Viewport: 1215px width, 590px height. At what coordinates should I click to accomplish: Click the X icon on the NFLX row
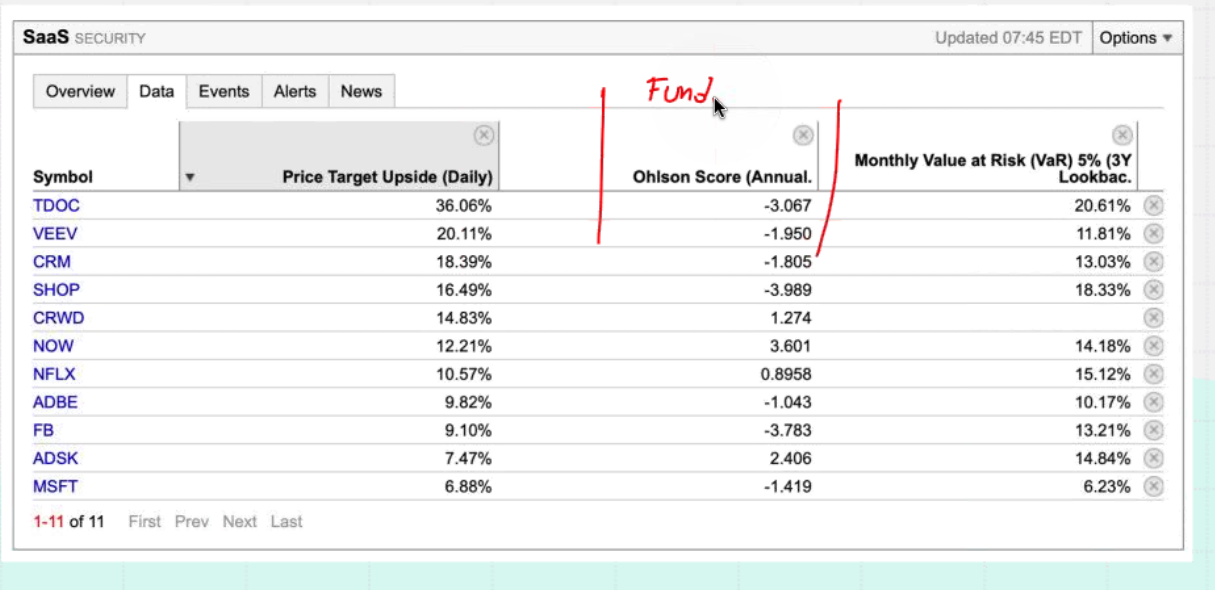[x=1153, y=374]
